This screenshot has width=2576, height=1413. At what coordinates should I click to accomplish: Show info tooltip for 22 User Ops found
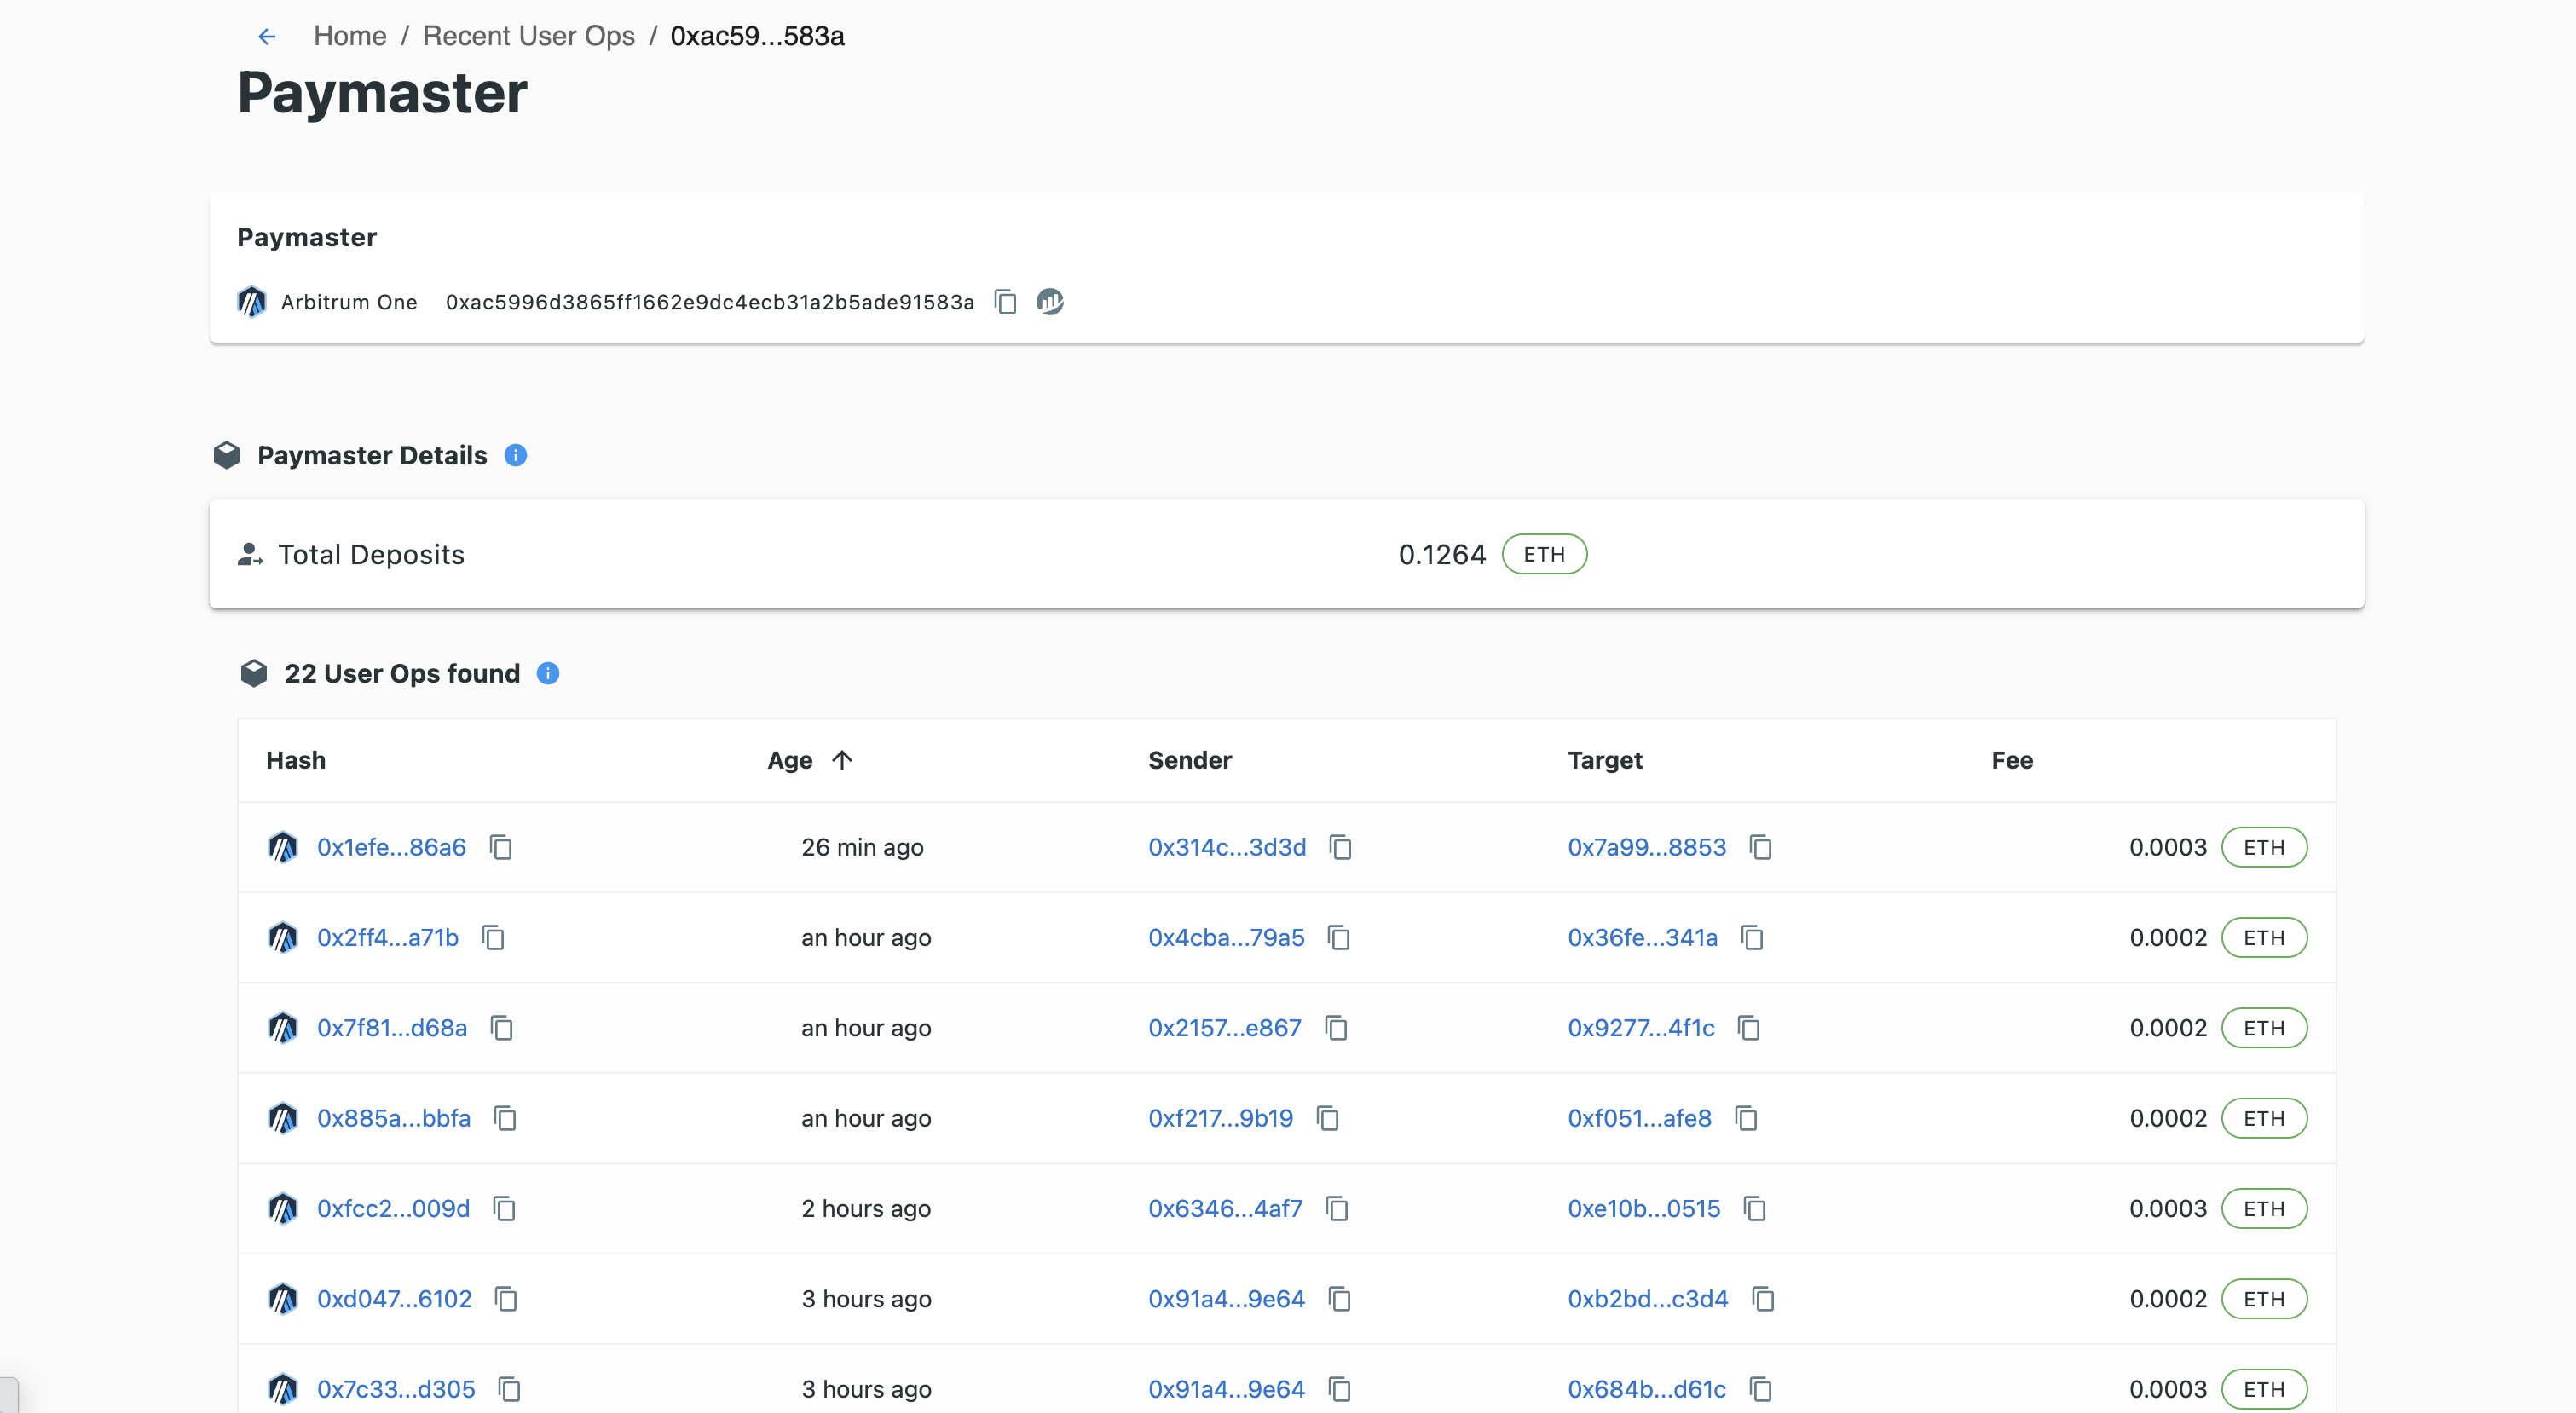coord(548,674)
